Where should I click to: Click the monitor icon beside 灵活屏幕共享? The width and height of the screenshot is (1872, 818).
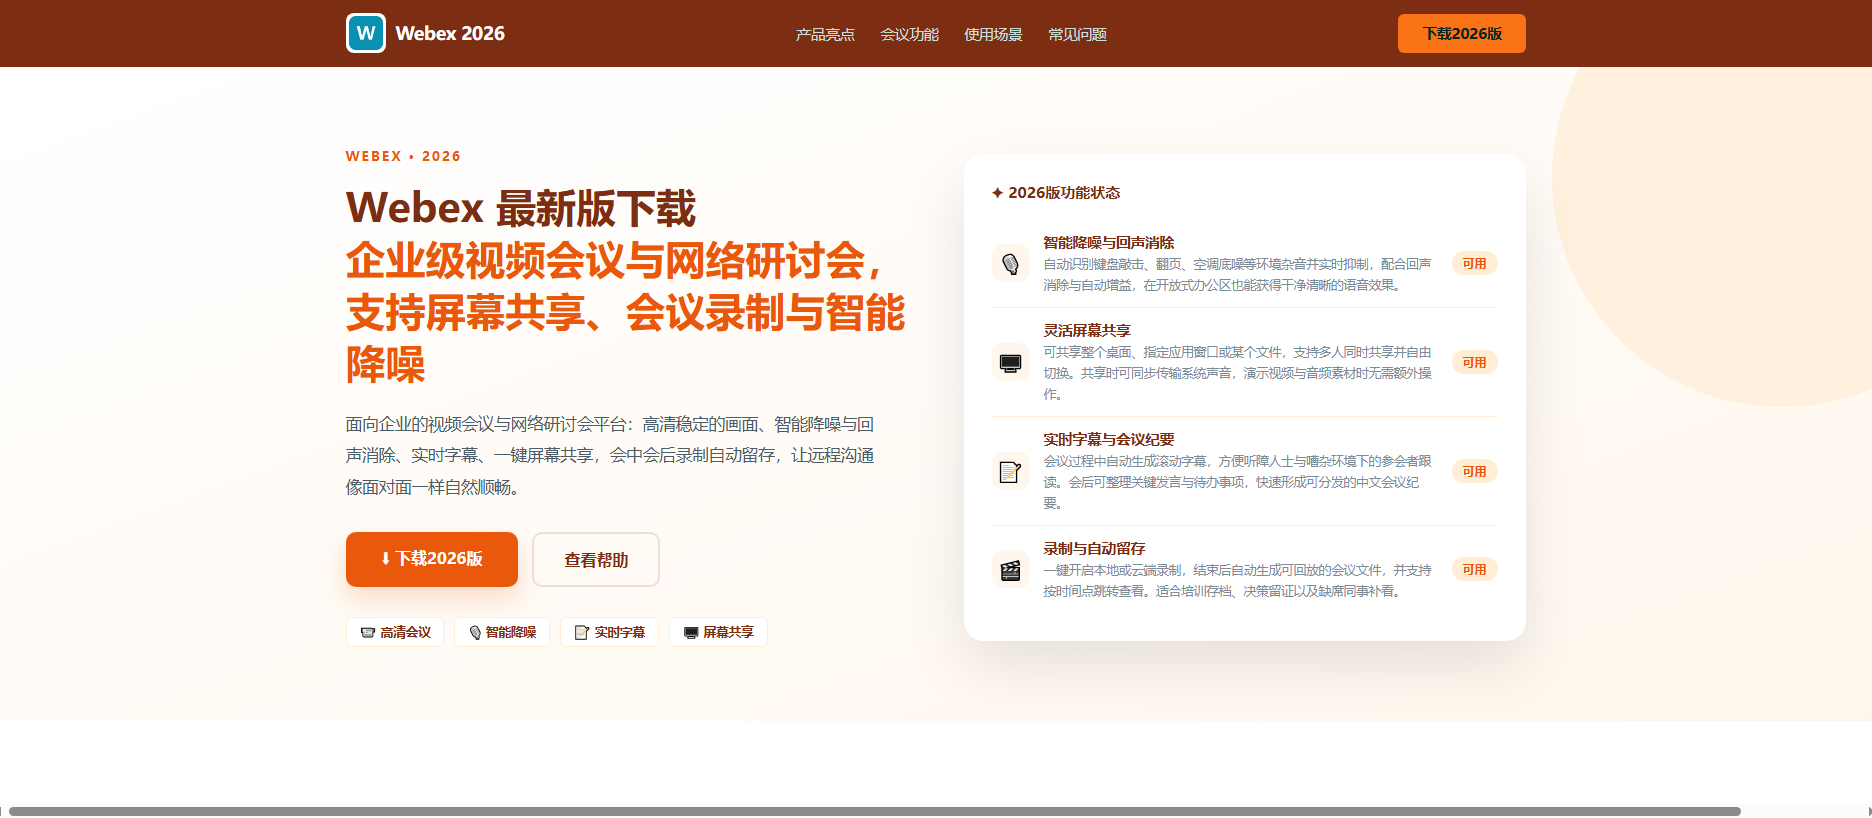1010,362
